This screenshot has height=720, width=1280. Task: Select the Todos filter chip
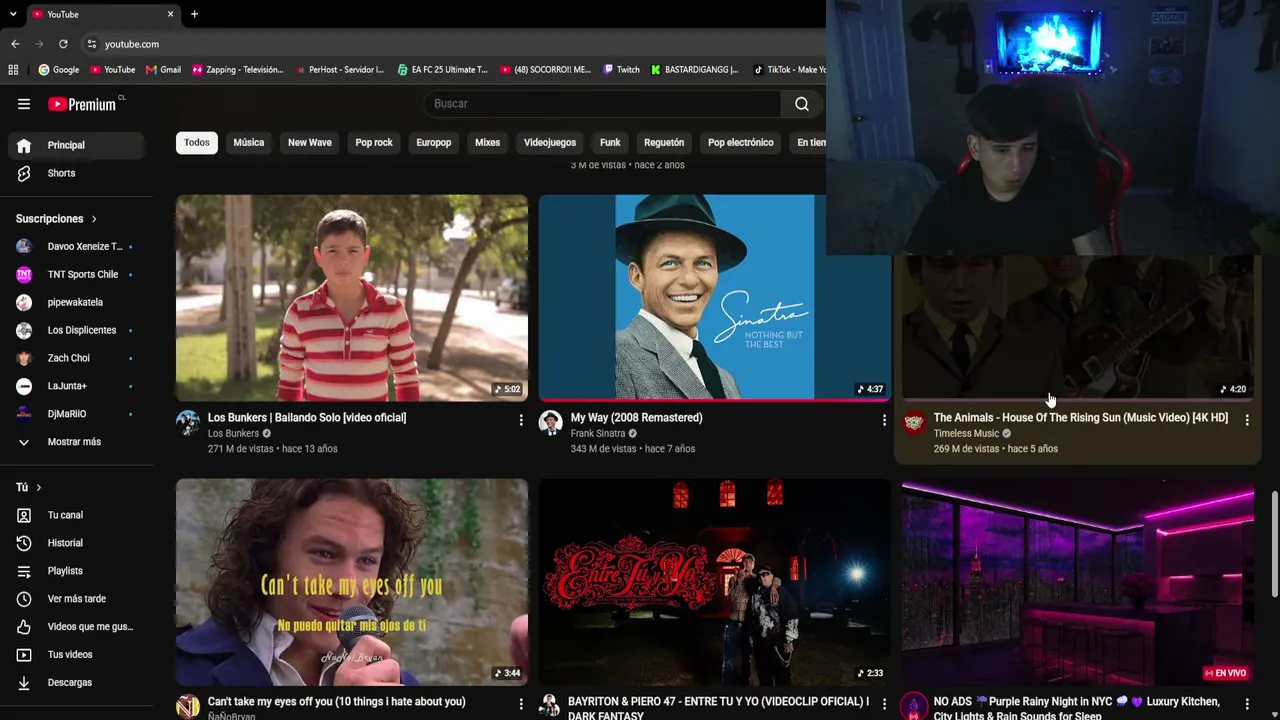(197, 142)
